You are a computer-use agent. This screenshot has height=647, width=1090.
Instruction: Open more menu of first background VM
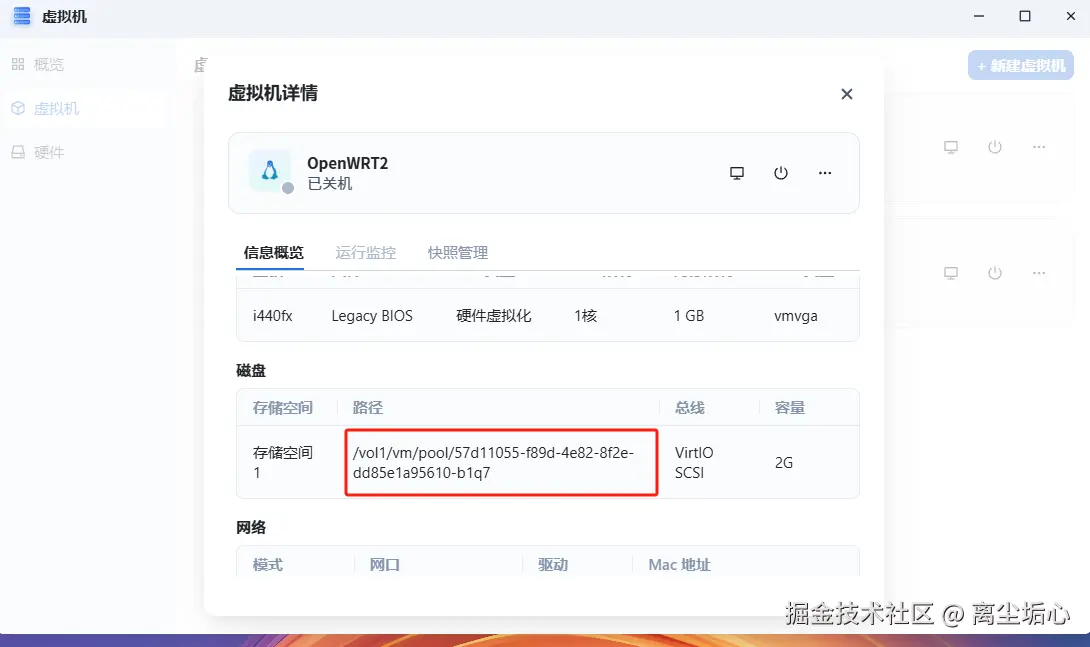click(1039, 147)
